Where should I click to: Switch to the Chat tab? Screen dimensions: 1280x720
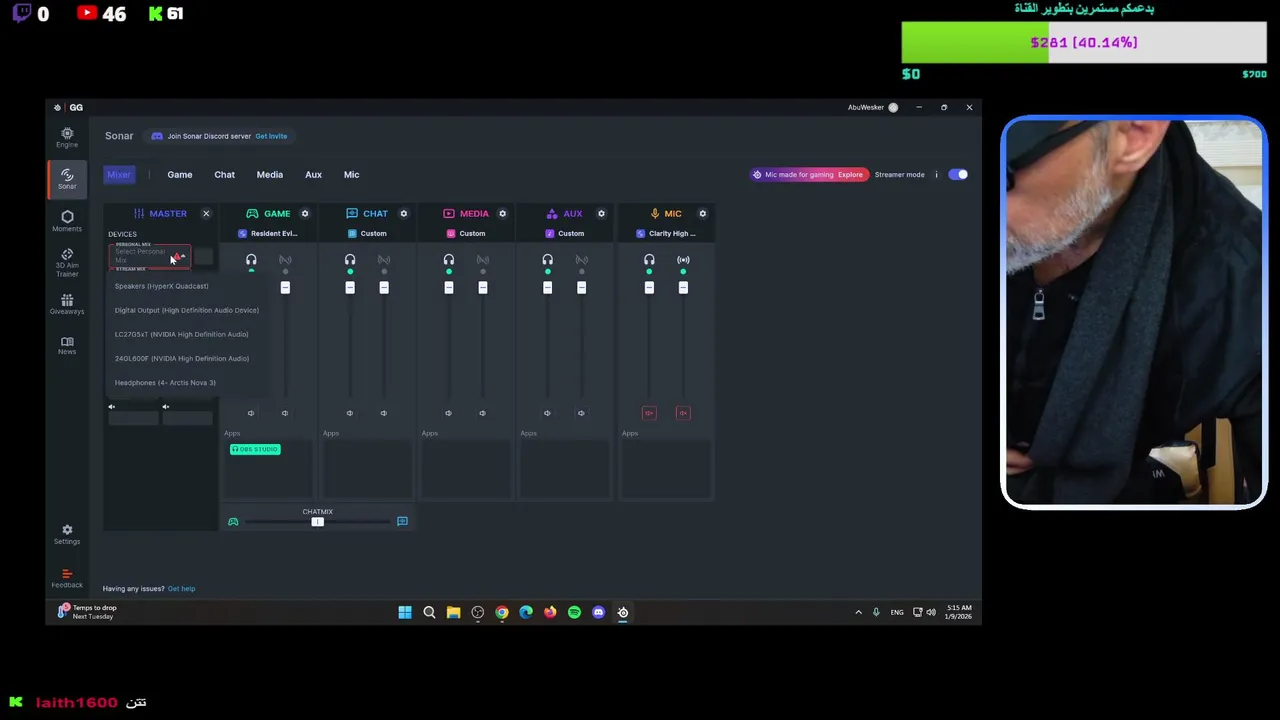pyautogui.click(x=224, y=174)
